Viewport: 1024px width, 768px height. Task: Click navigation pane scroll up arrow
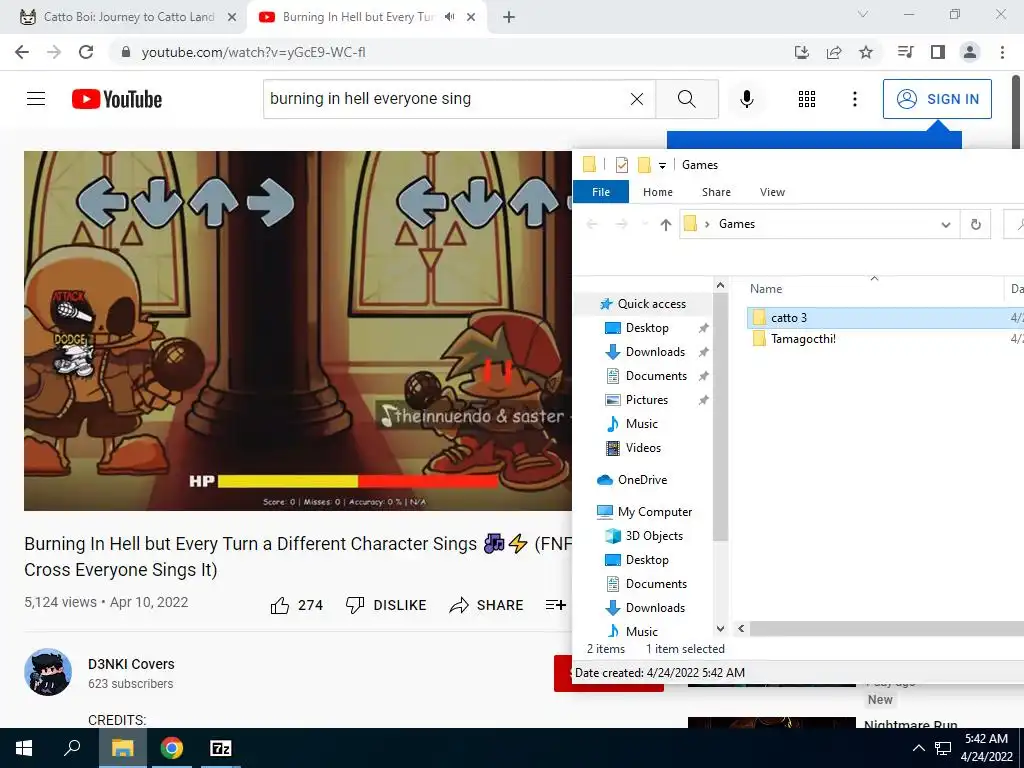[720, 285]
